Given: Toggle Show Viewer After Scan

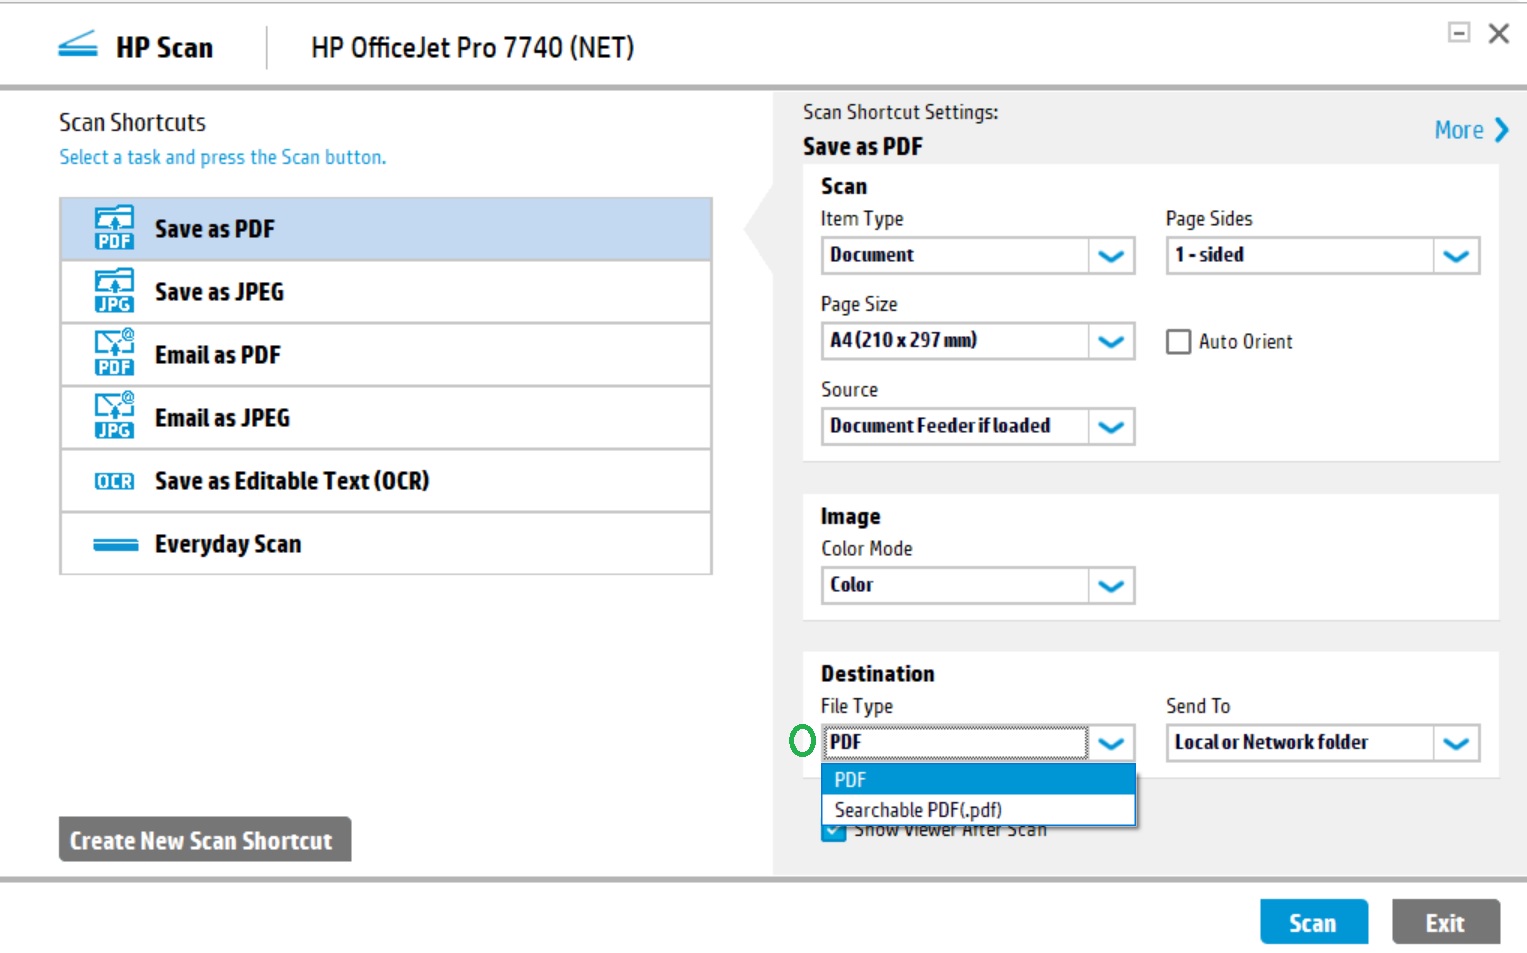Looking at the screenshot, I should click(835, 830).
